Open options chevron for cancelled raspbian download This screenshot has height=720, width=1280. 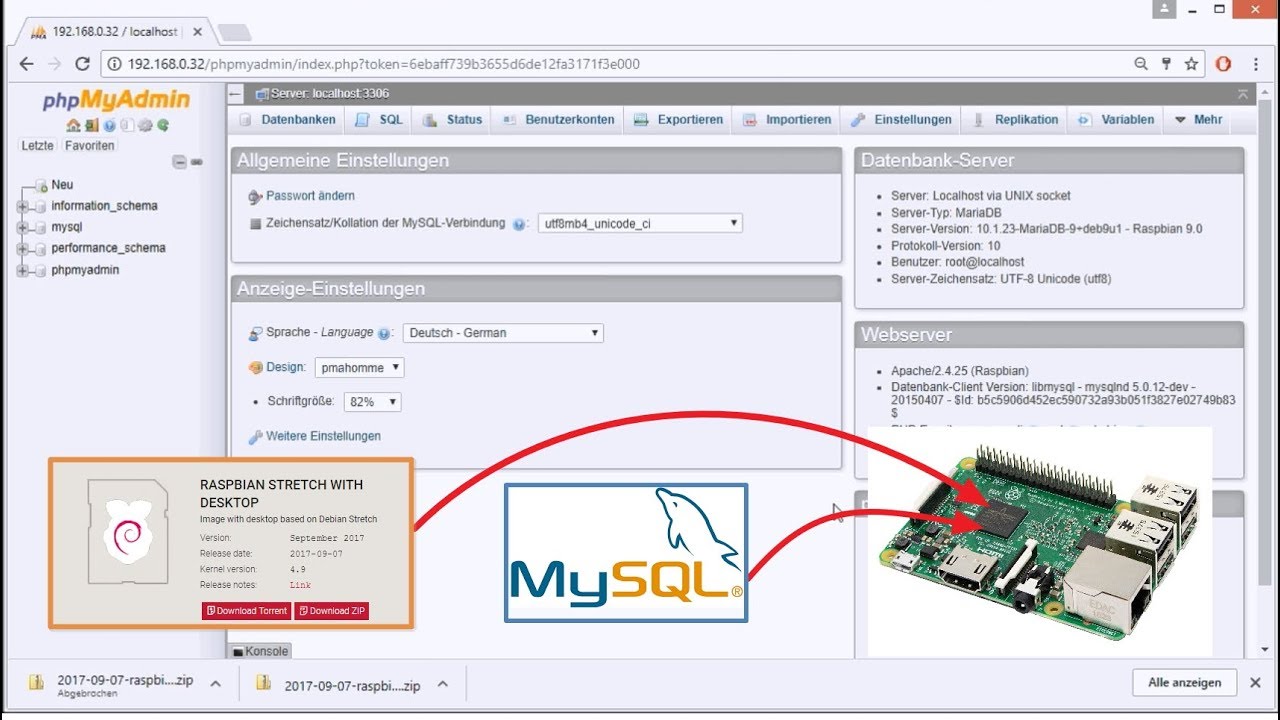tap(214, 683)
